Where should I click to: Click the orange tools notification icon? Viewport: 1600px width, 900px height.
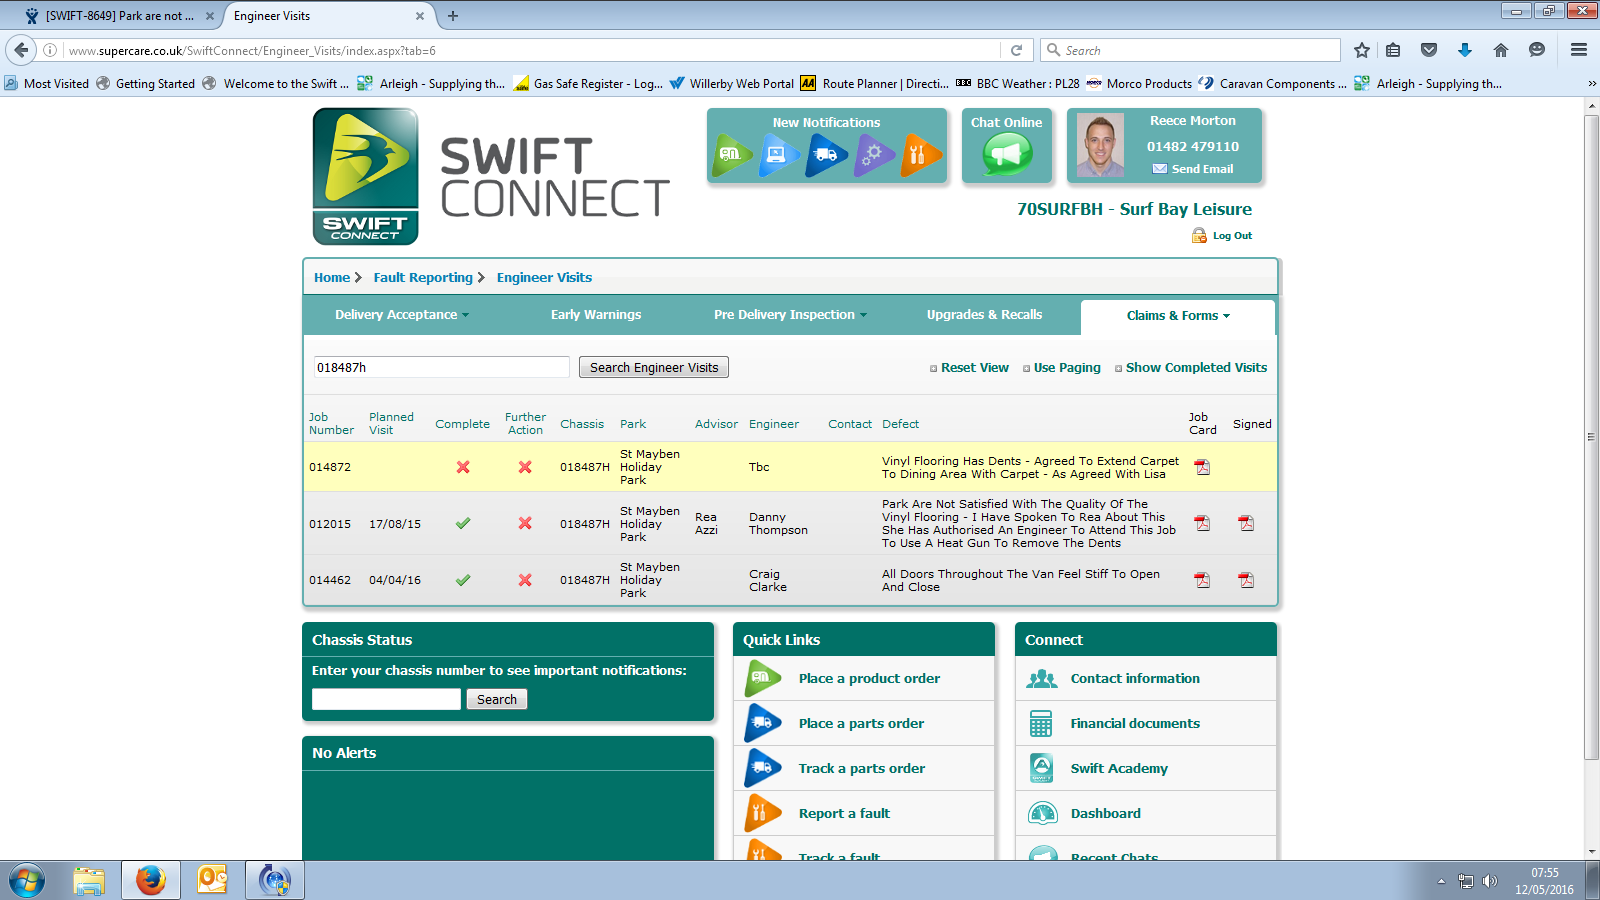(x=920, y=155)
